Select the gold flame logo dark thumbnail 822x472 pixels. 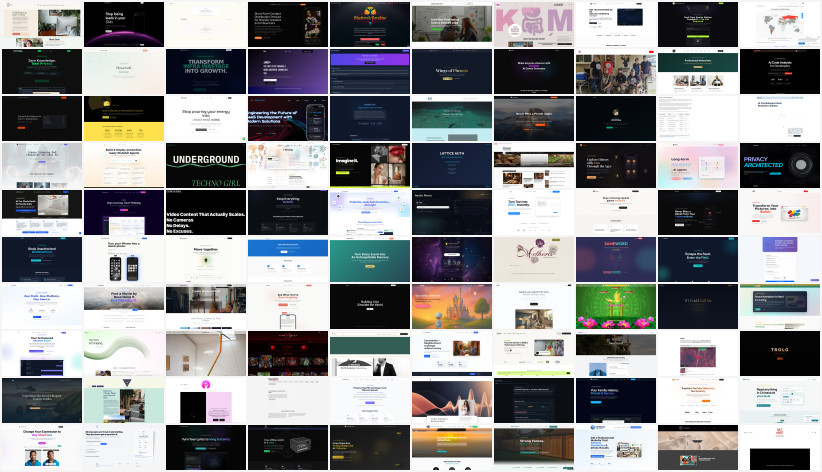pos(370,24)
